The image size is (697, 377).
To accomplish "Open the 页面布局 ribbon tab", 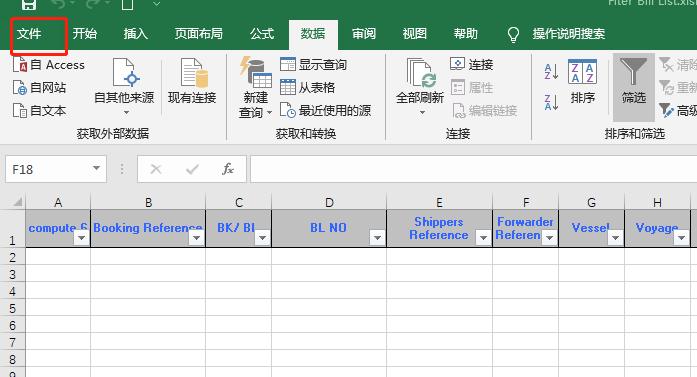I will (x=198, y=34).
